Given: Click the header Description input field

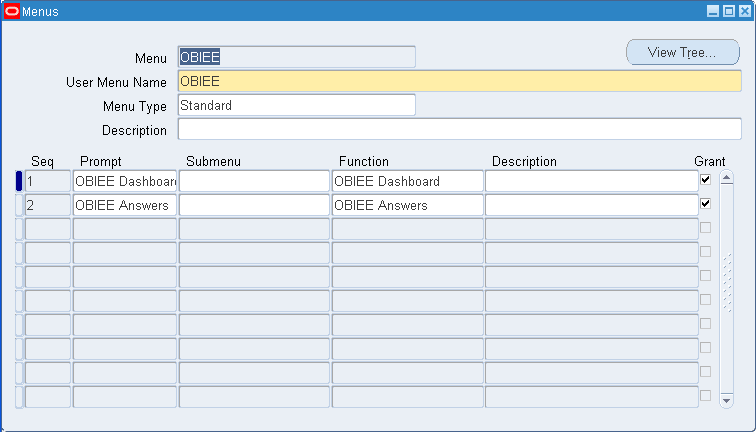Looking at the screenshot, I should pos(459,129).
